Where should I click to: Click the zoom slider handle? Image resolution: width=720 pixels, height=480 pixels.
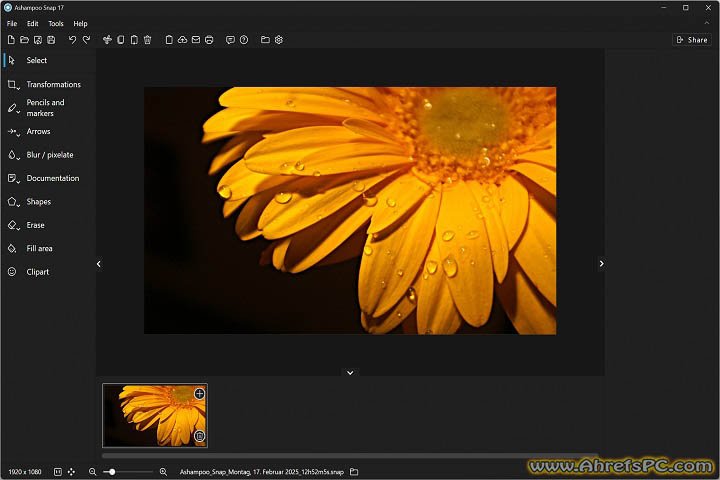pos(112,472)
